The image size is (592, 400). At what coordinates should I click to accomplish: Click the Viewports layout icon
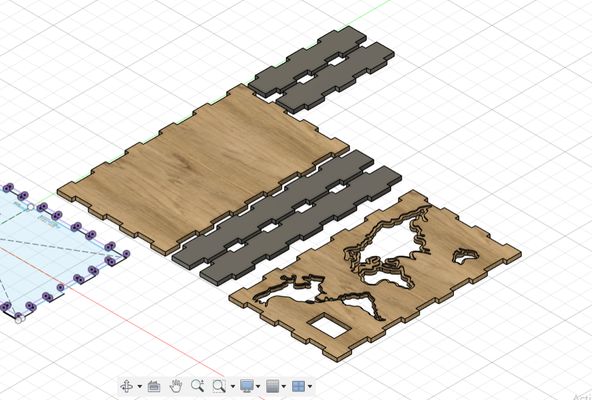pyautogui.click(x=298, y=386)
